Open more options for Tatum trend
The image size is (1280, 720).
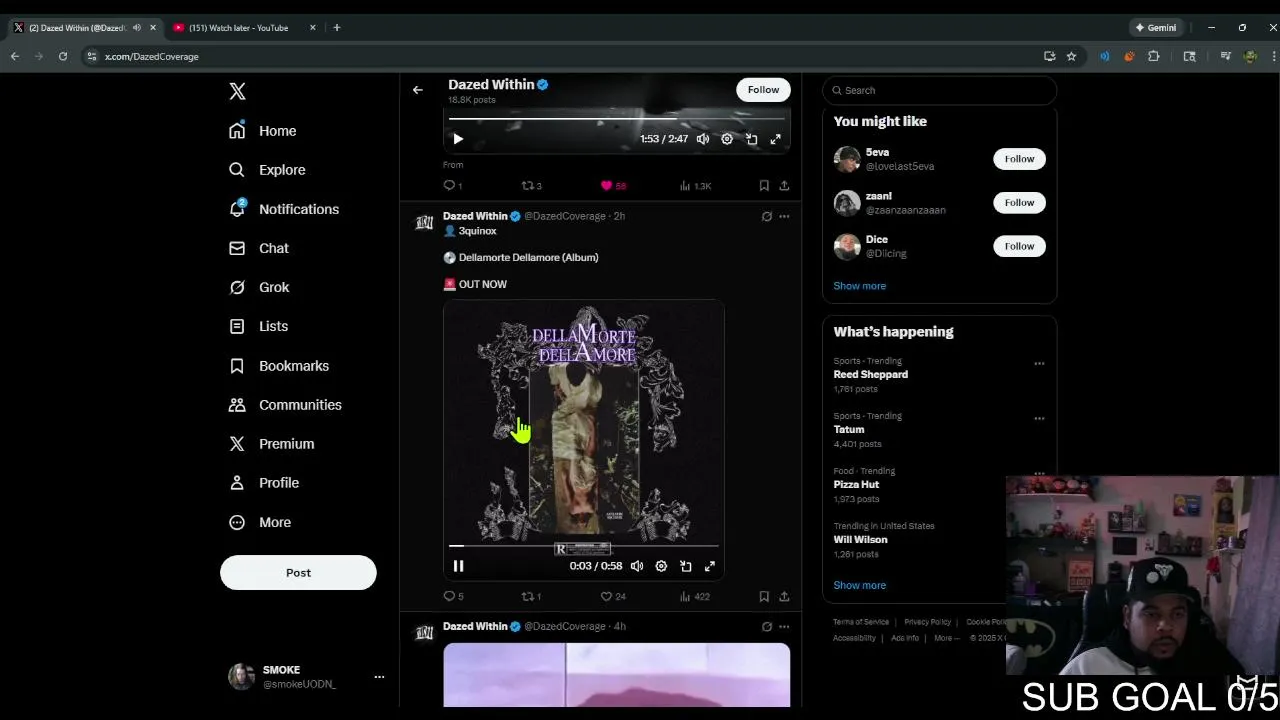point(1039,418)
